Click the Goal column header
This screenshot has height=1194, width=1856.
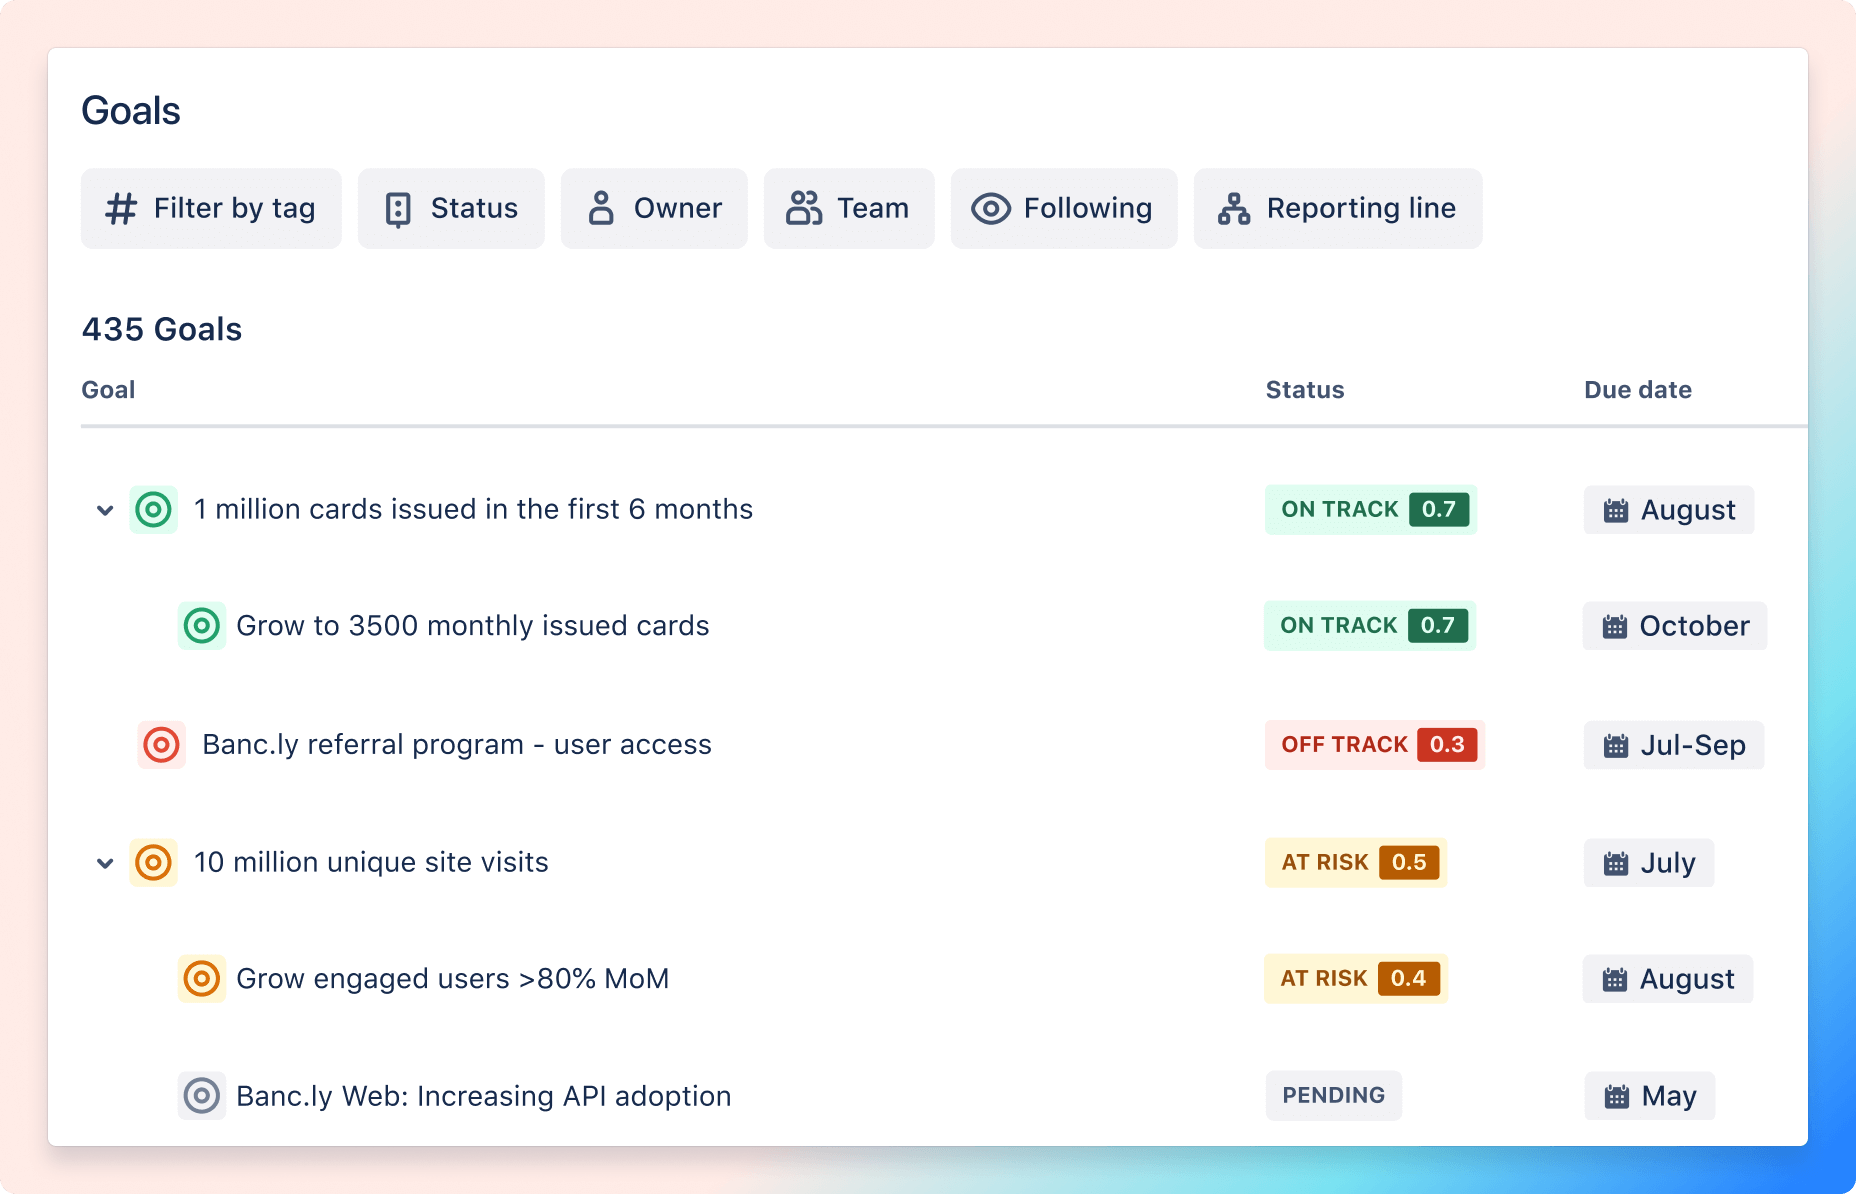coord(108,389)
